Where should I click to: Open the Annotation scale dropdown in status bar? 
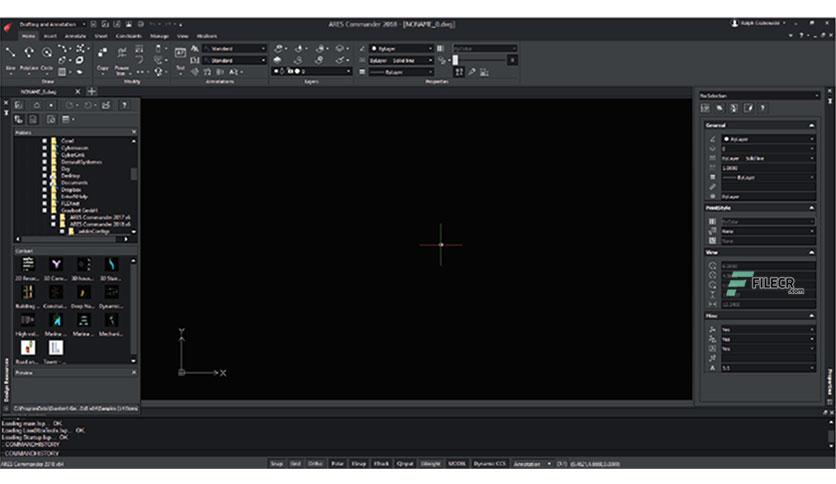(532, 464)
